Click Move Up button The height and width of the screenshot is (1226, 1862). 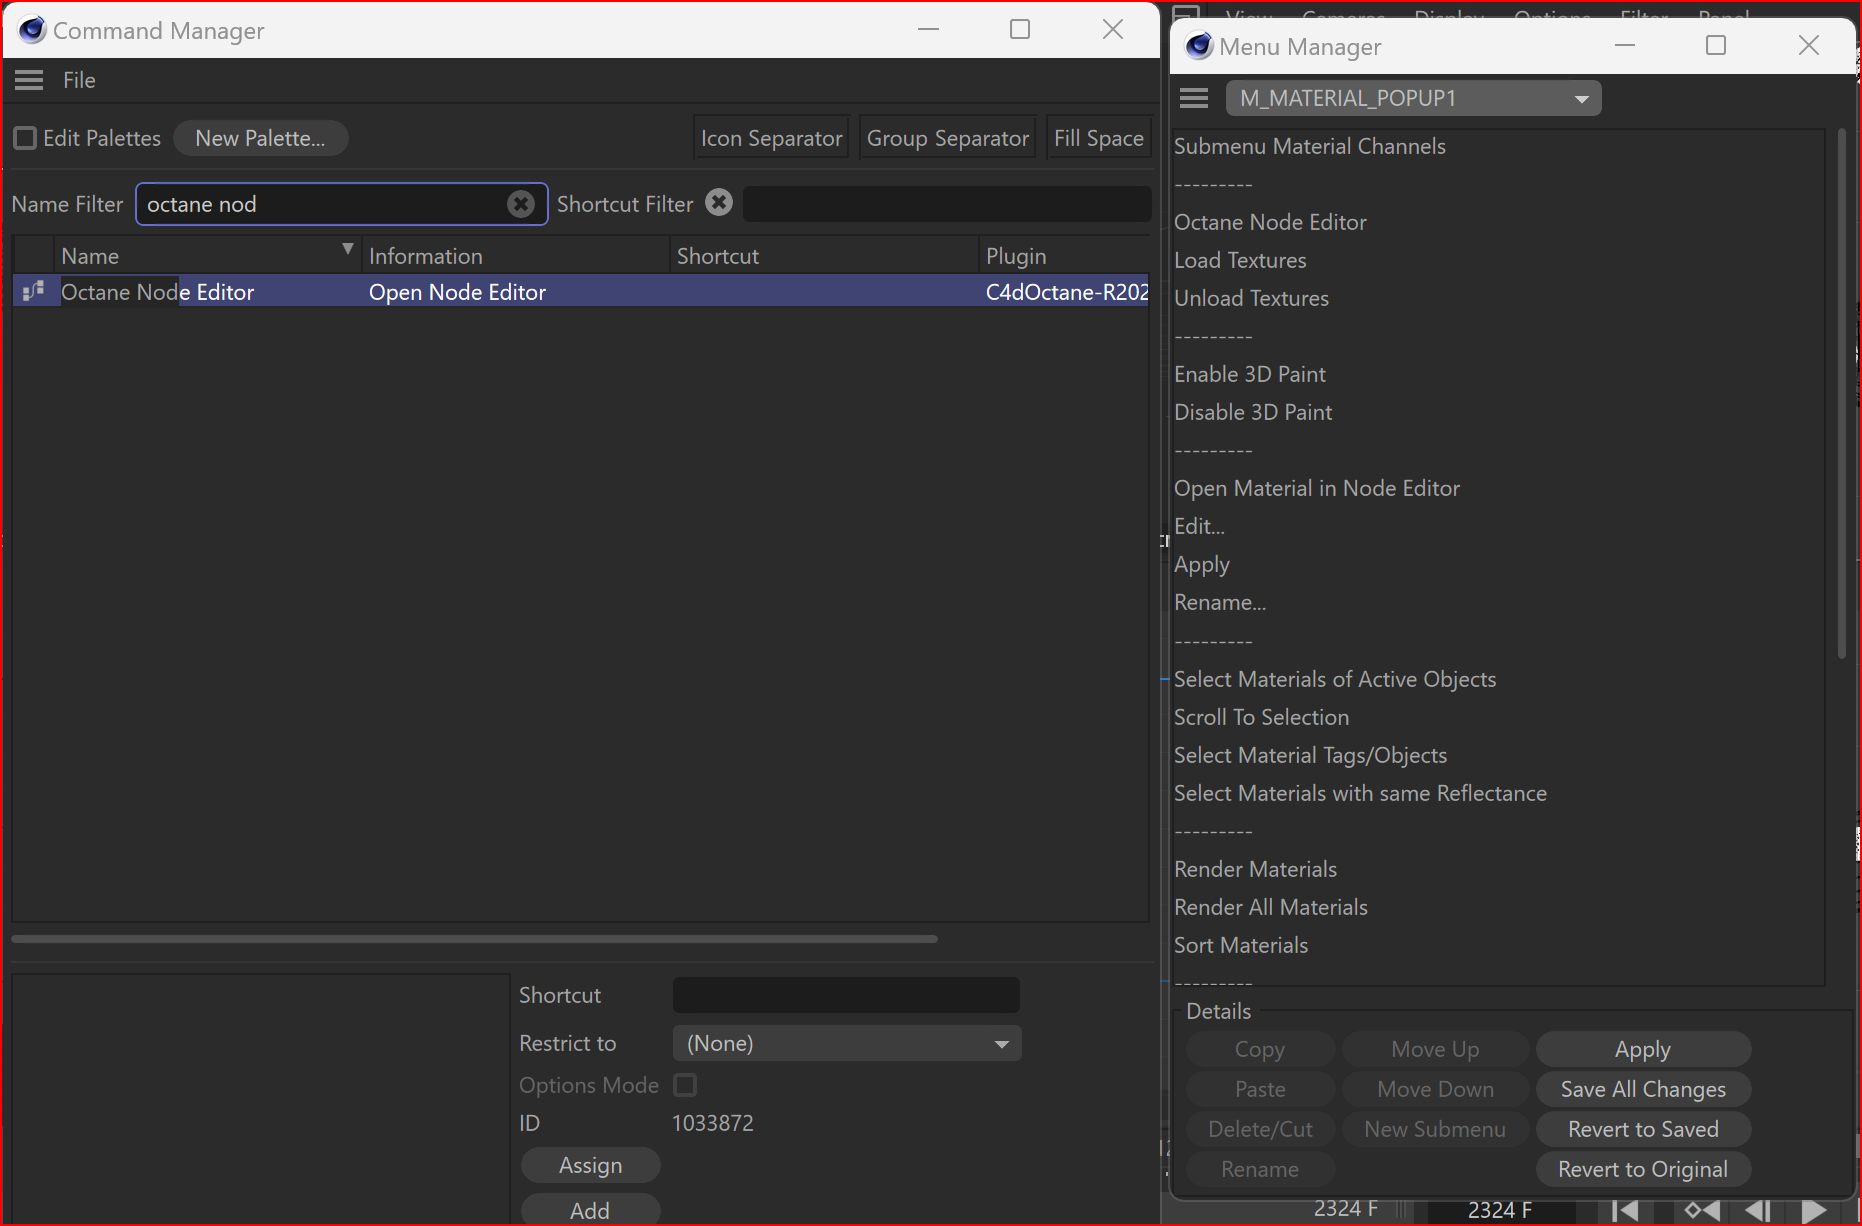(1435, 1049)
